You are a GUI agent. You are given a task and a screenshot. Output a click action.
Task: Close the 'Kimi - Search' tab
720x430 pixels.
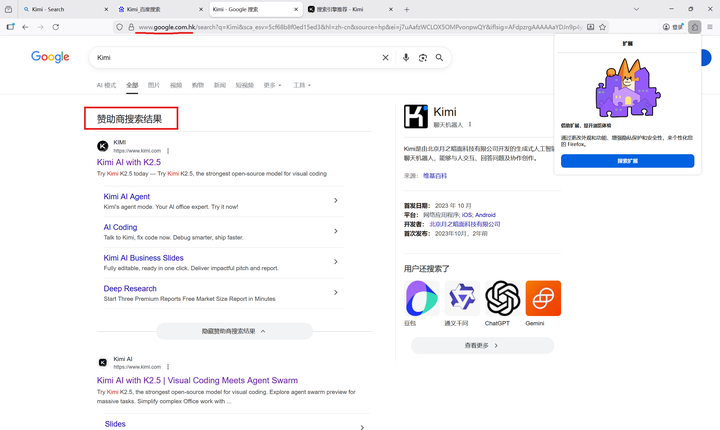click(x=107, y=9)
